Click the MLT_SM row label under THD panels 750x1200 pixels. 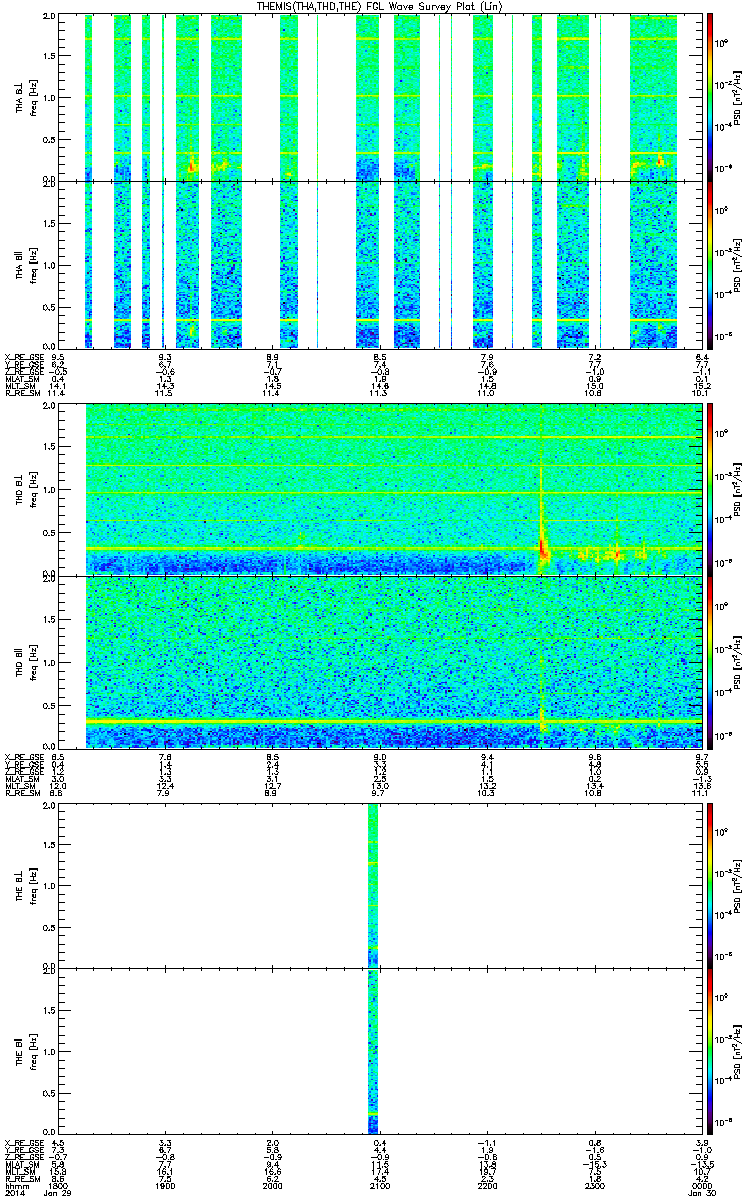point(20,785)
